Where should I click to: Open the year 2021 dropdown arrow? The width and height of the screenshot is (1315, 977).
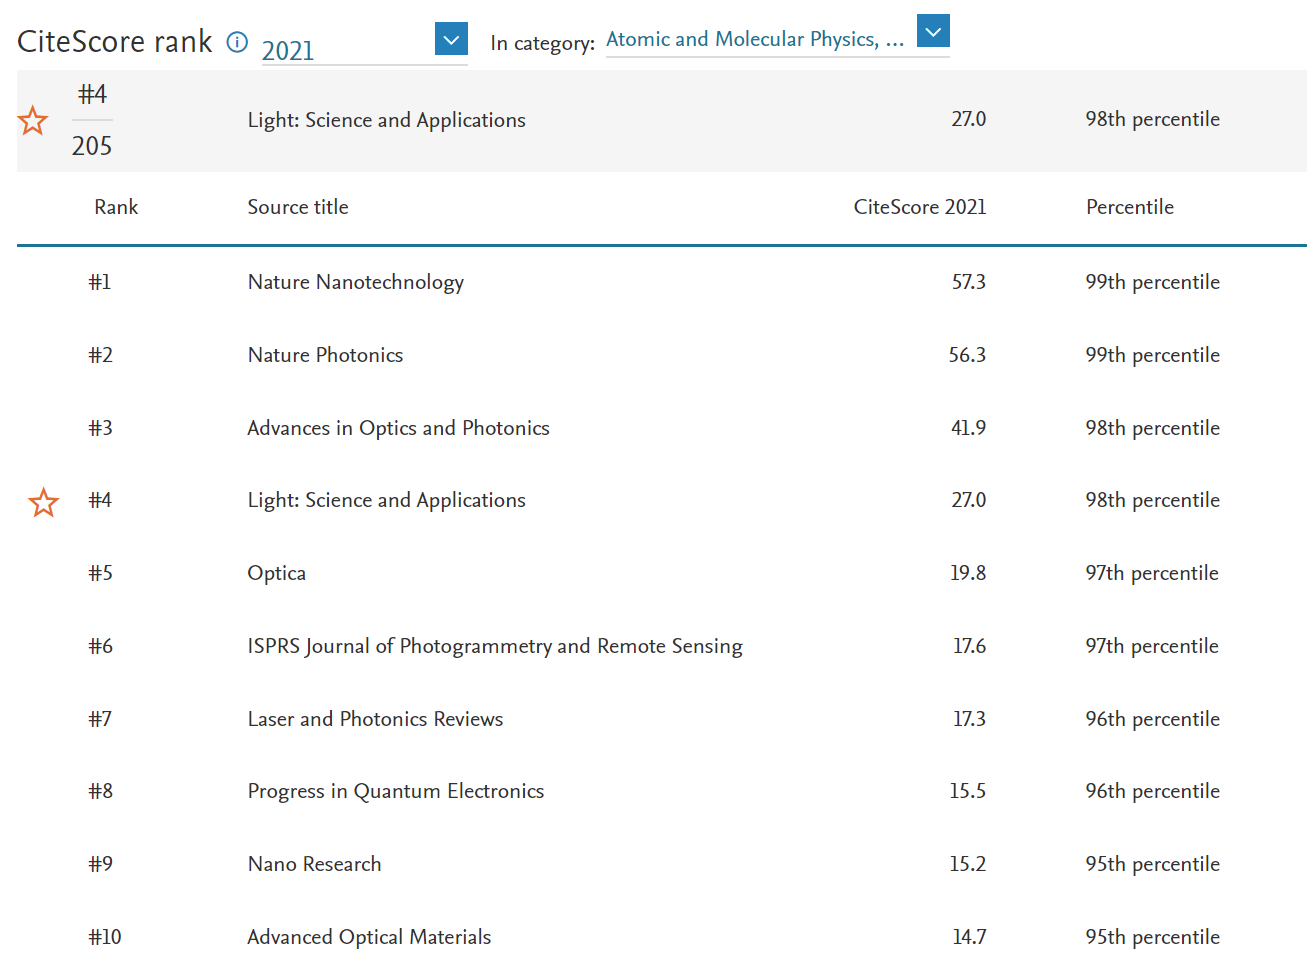pos(451,40)
